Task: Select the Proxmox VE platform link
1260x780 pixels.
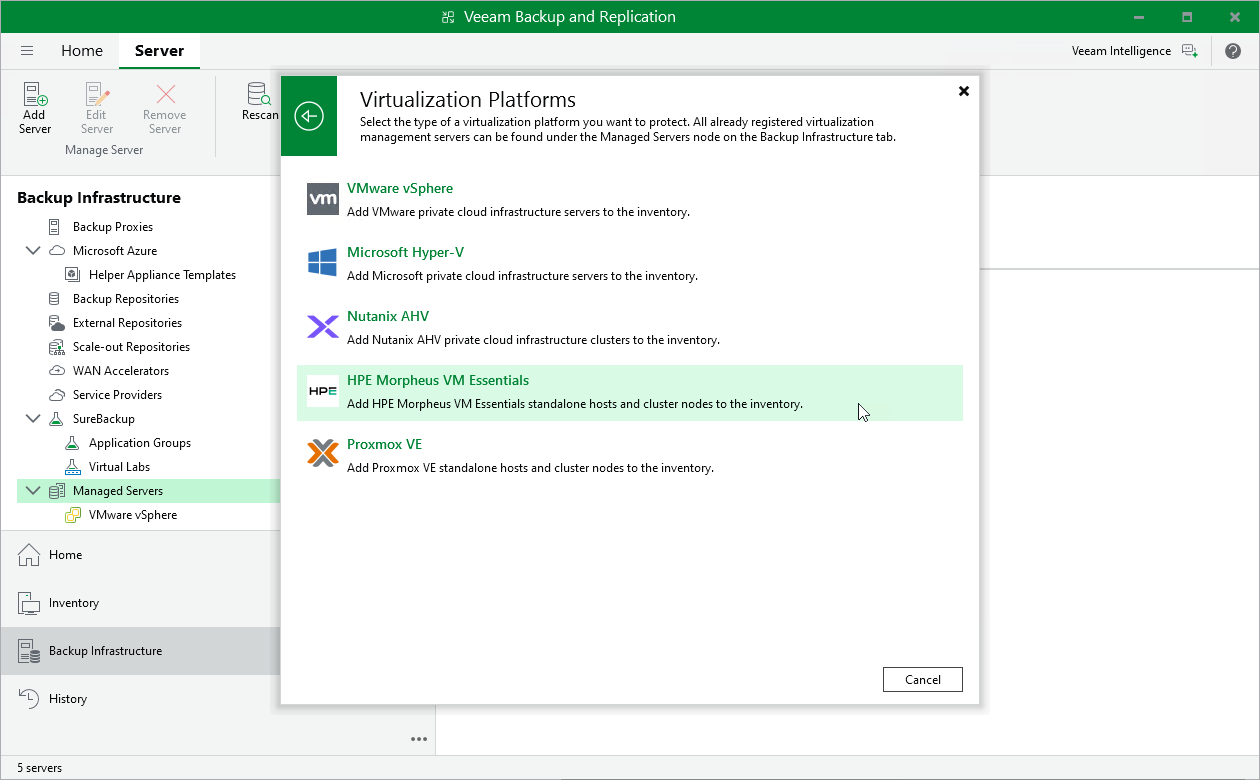Action: 384,445
